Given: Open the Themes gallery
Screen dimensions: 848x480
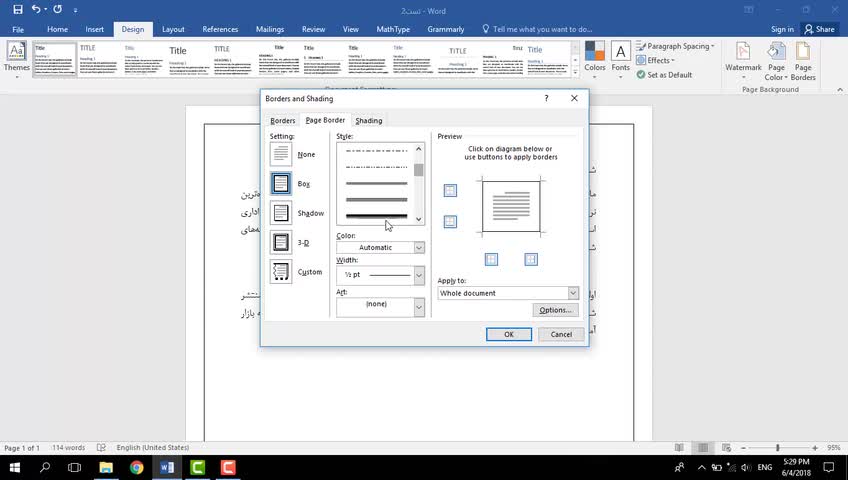Looking at the screenshot, I should pos(16,60).
